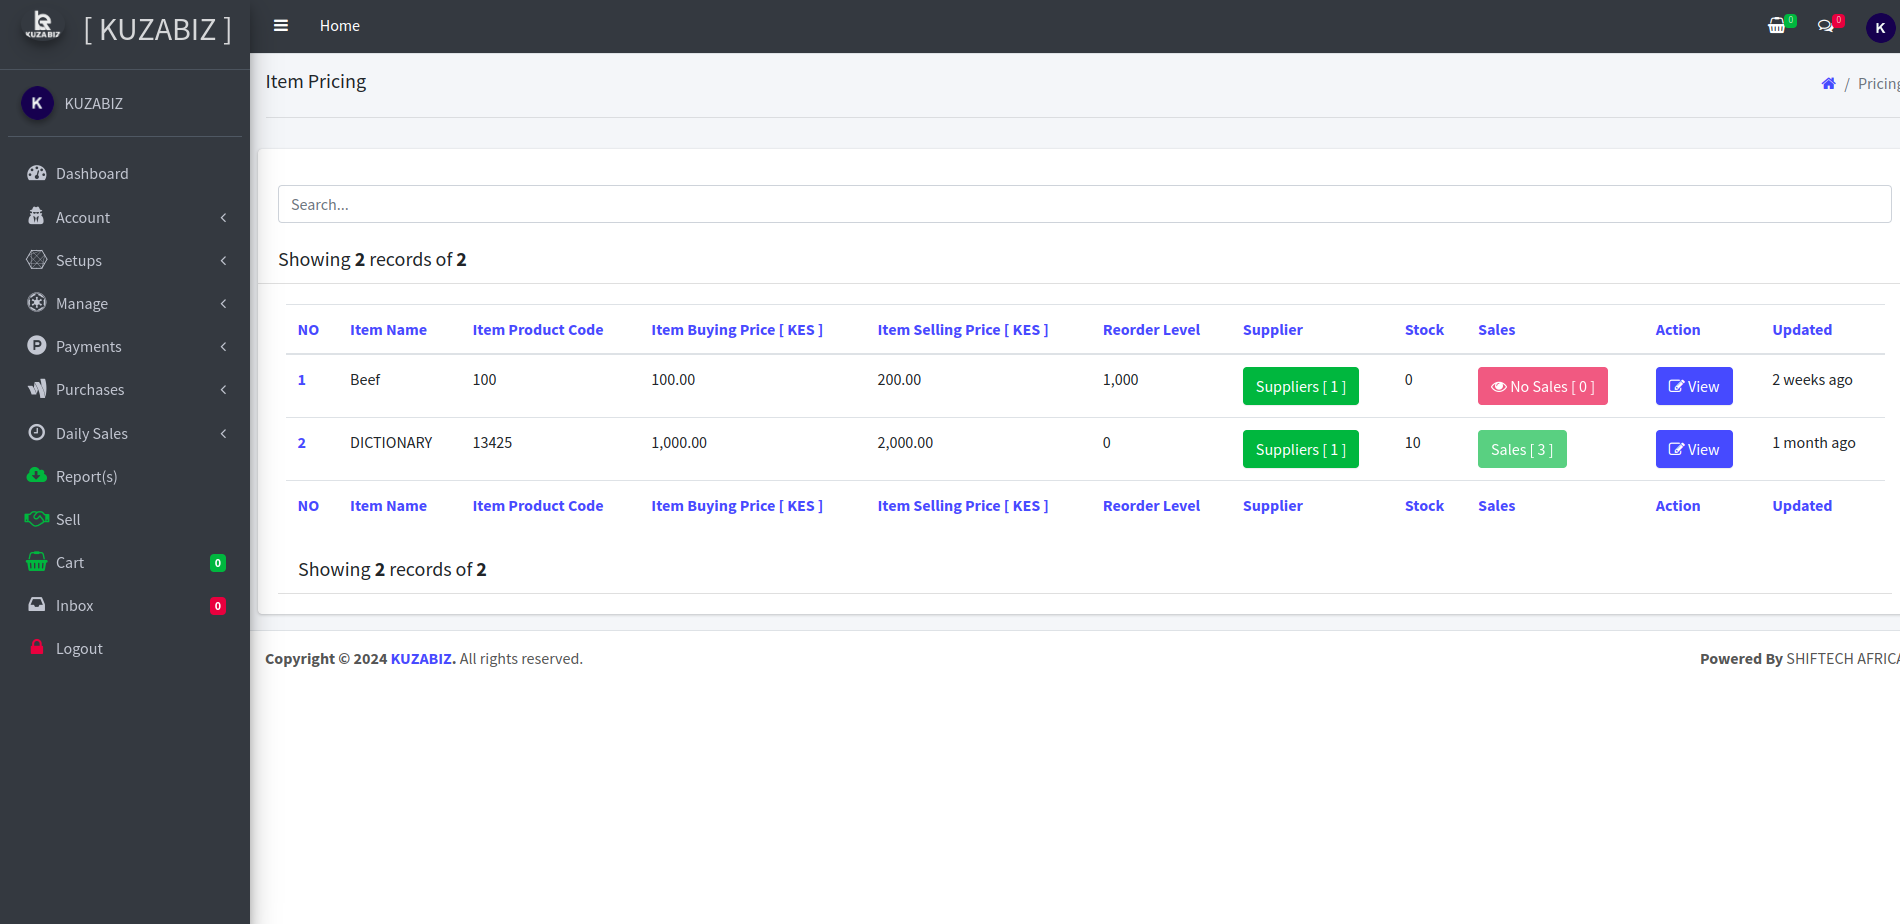Open Inbox in the sidebar
This screenshot has height=924, width=1900.
point(74,606)
